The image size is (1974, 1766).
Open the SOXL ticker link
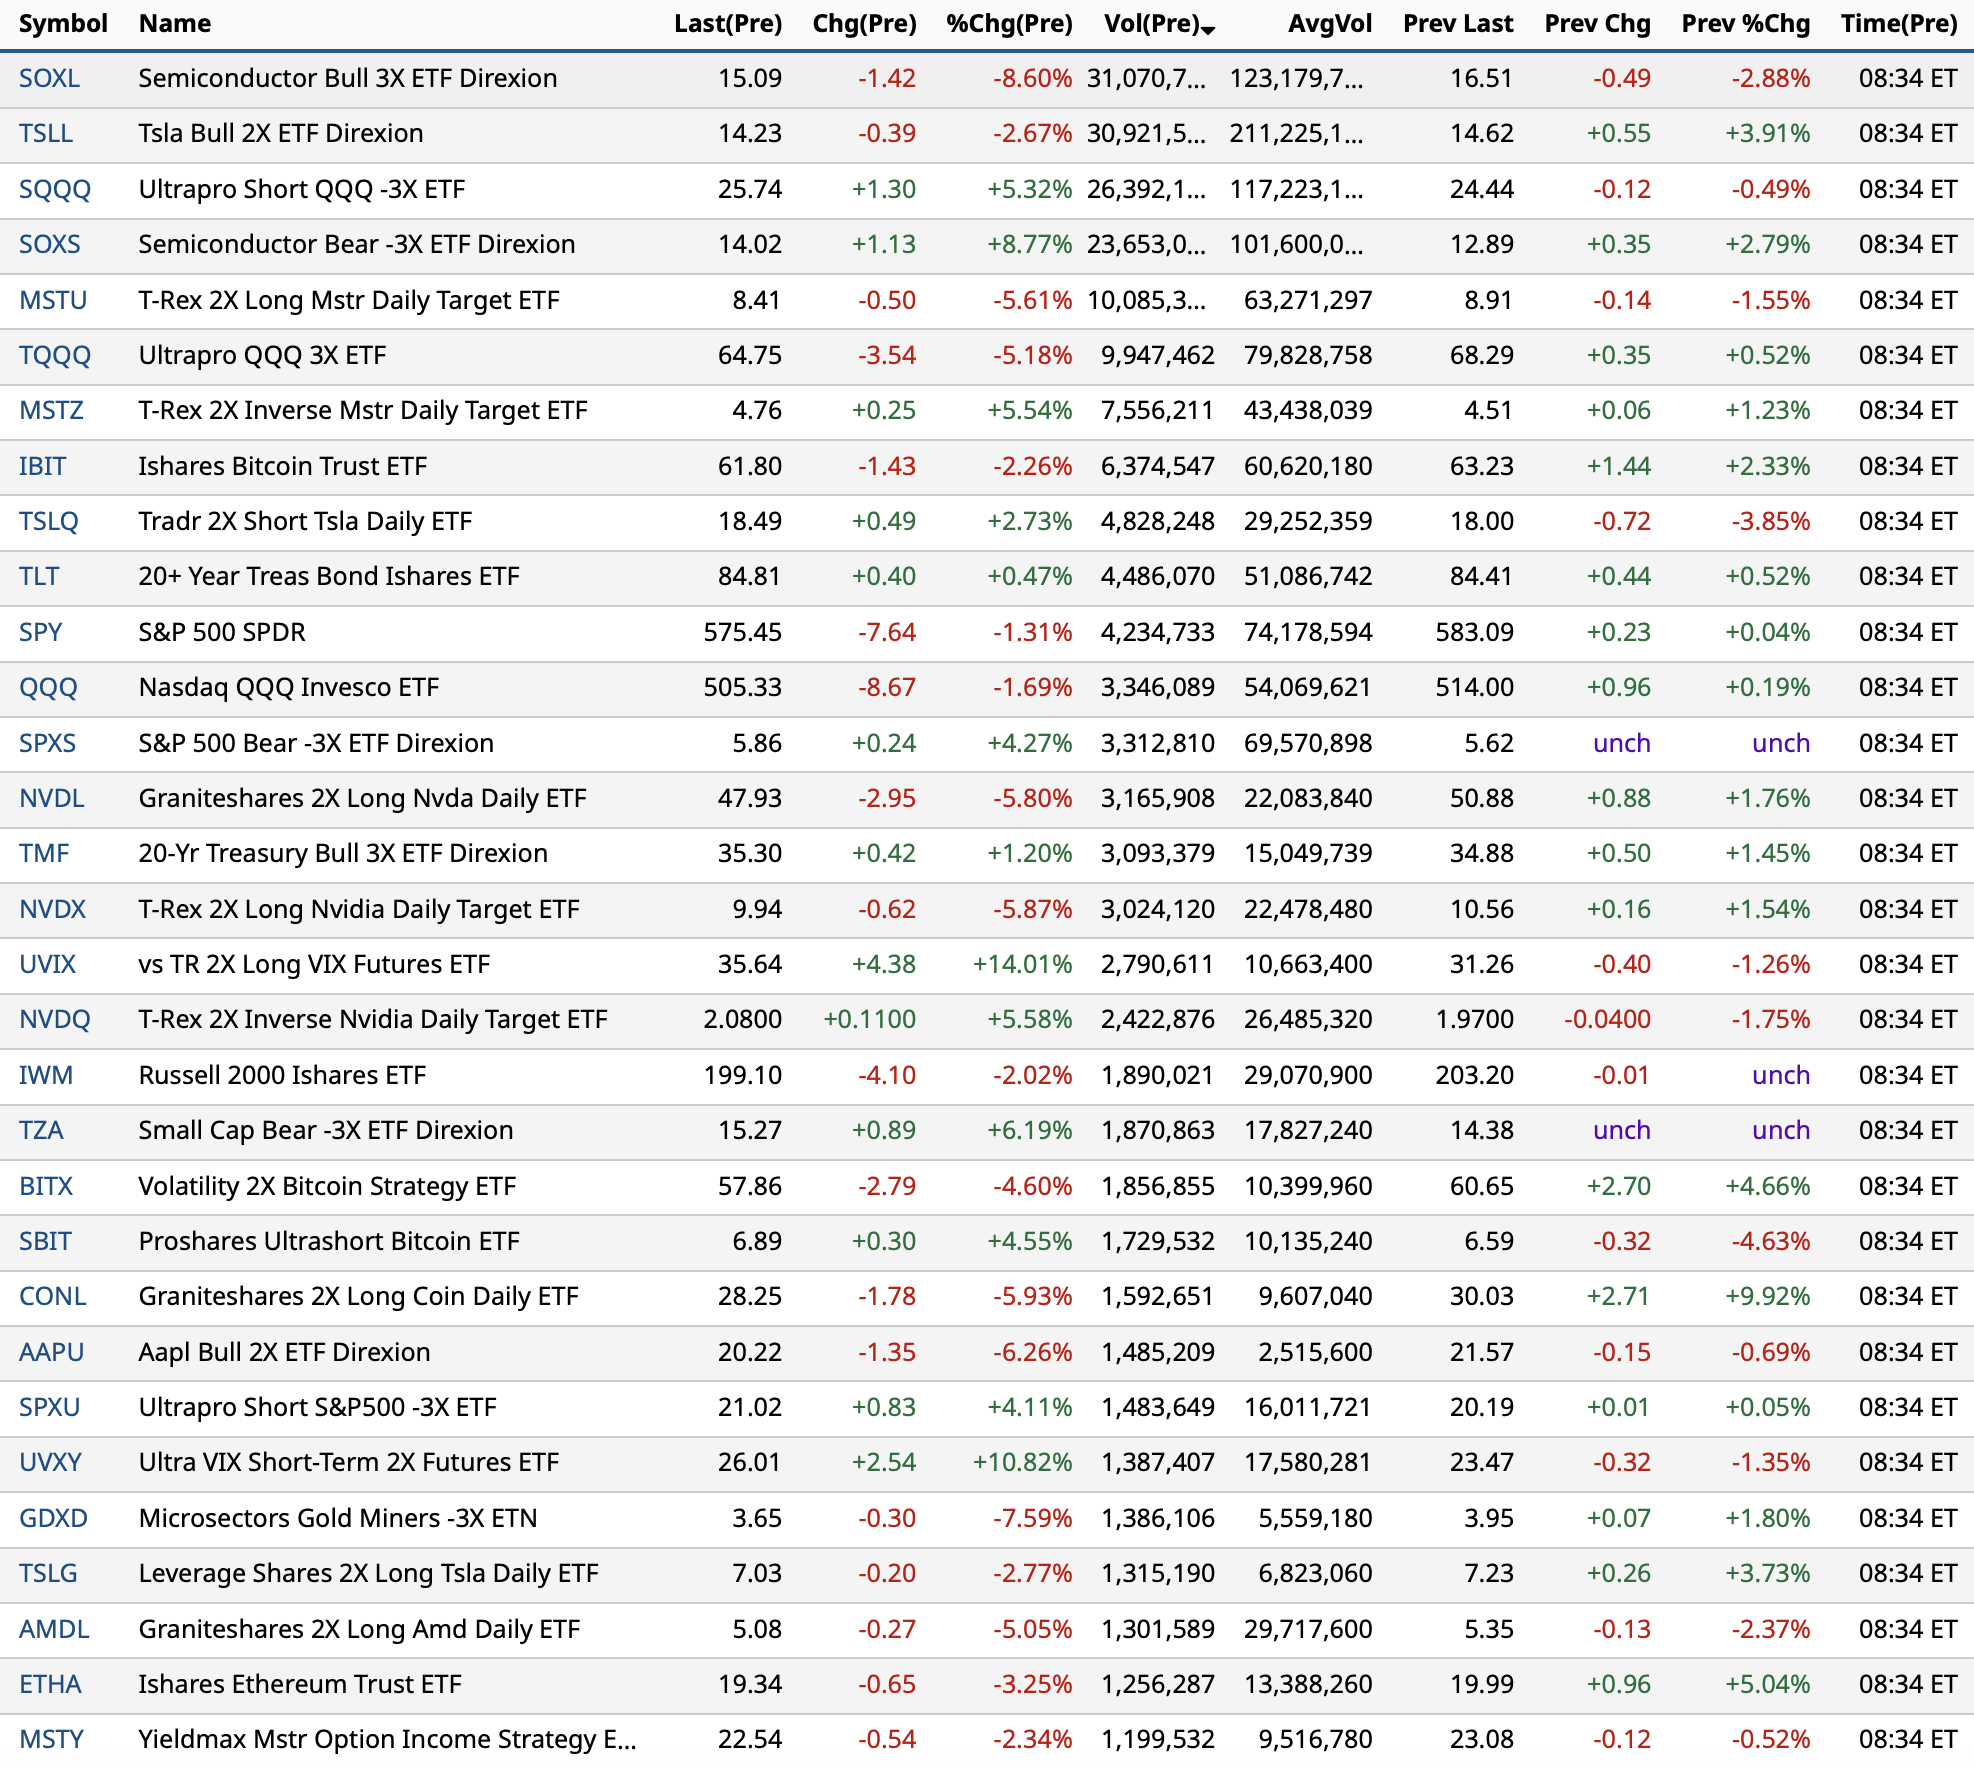click(49, 78)
